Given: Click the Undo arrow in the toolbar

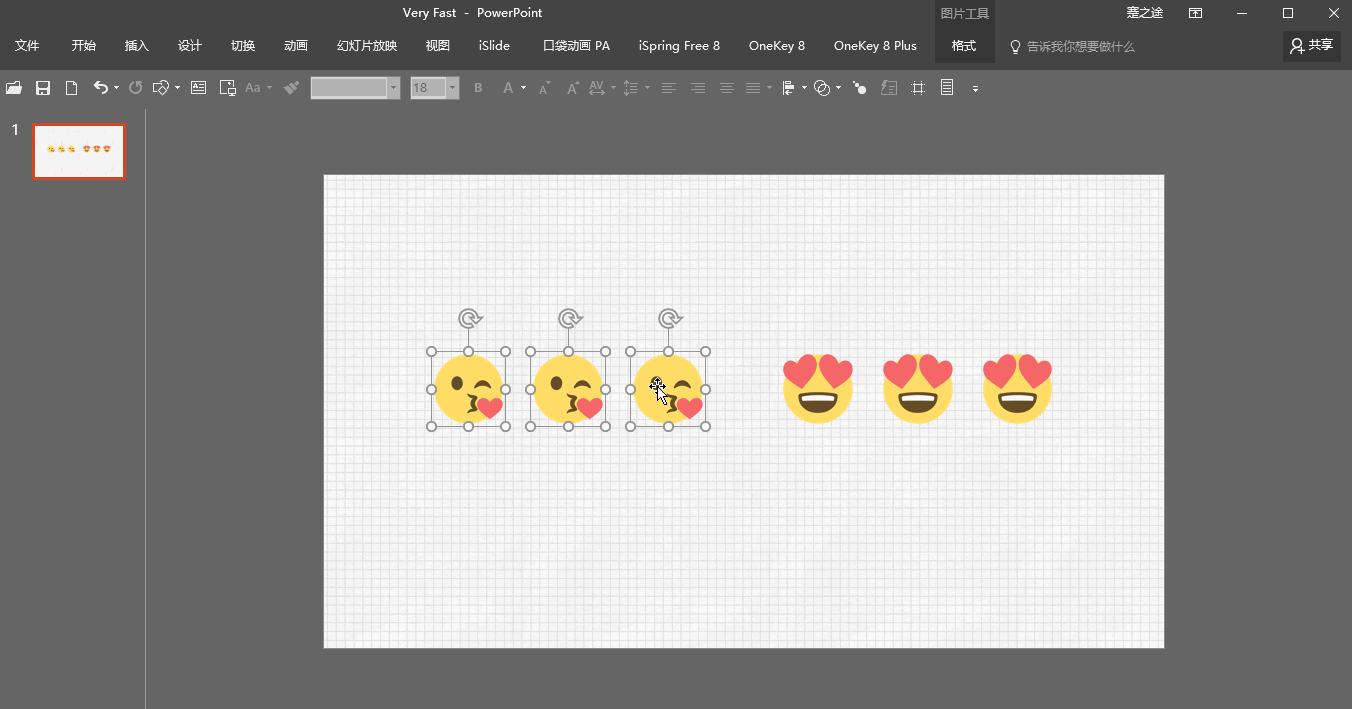Looking at the screenshot, I should point(100,88).
